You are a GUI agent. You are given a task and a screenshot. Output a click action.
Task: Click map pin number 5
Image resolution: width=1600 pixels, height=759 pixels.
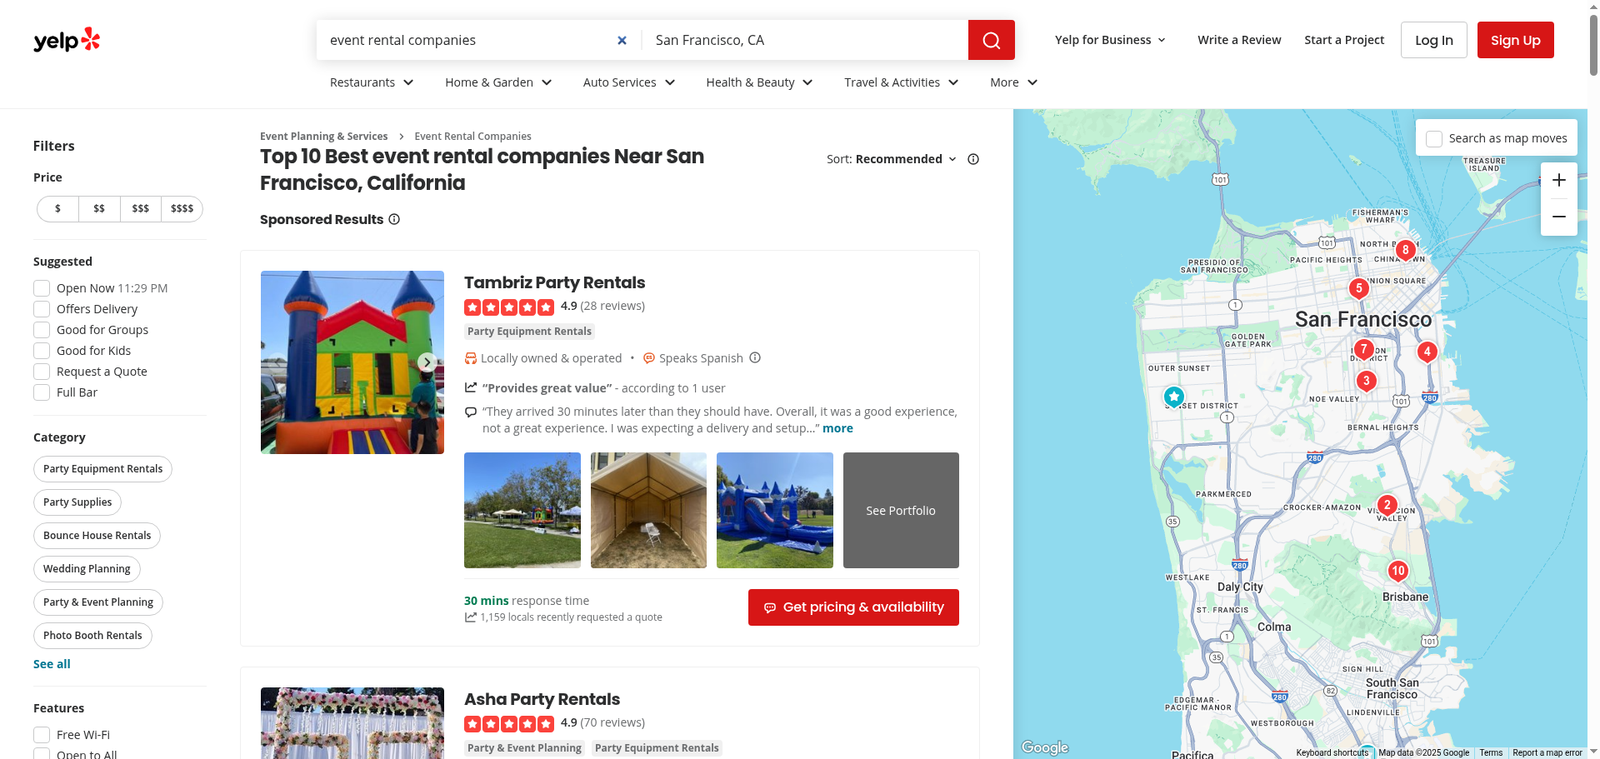pyautogui.click(x=1358, y=288)
